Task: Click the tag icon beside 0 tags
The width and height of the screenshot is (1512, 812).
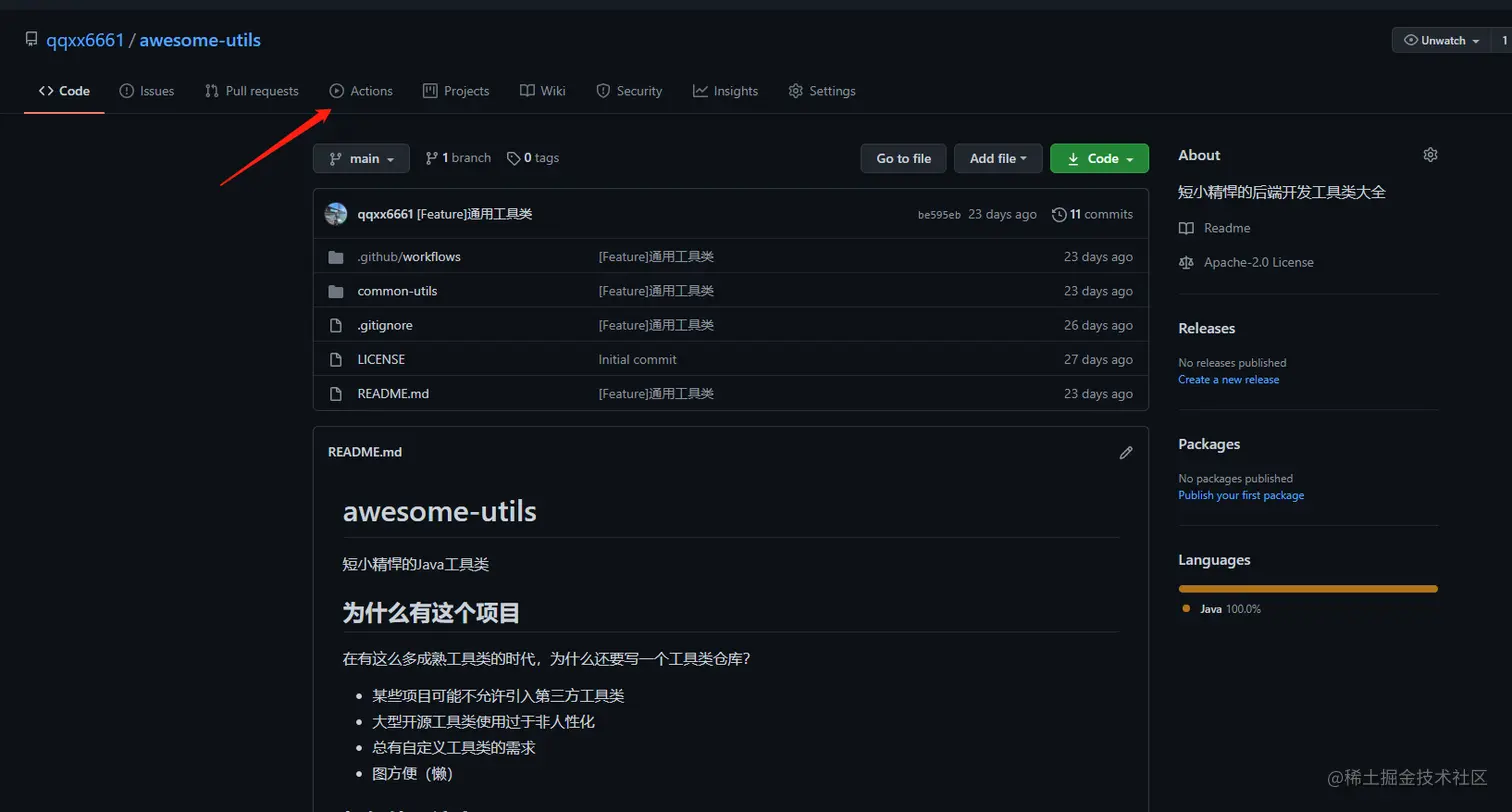Action: point(513,158)
